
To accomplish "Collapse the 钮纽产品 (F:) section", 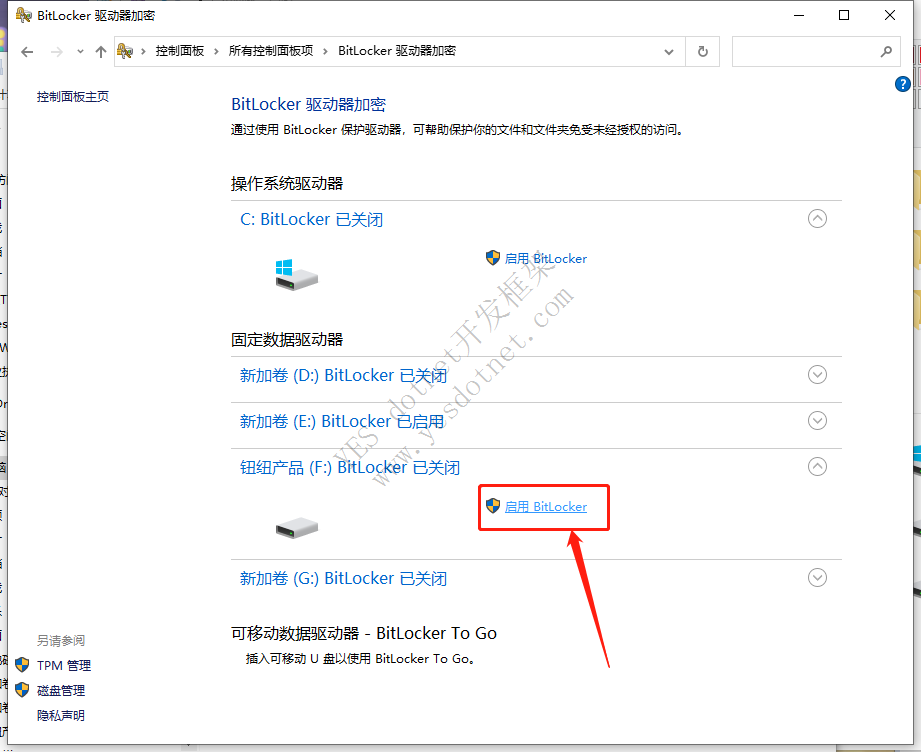I will [817, 466].
